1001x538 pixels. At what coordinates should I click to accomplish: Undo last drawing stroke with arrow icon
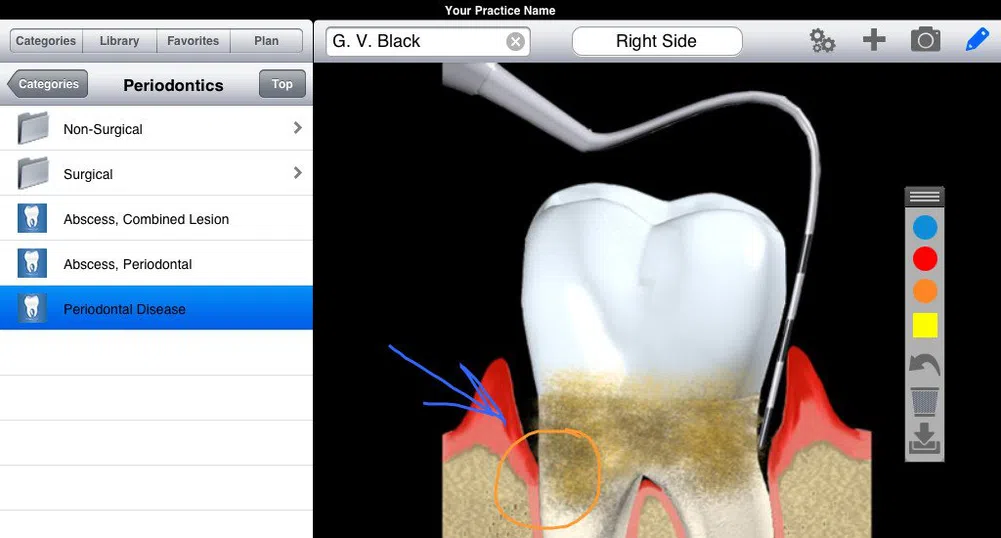tap(925, 365)
